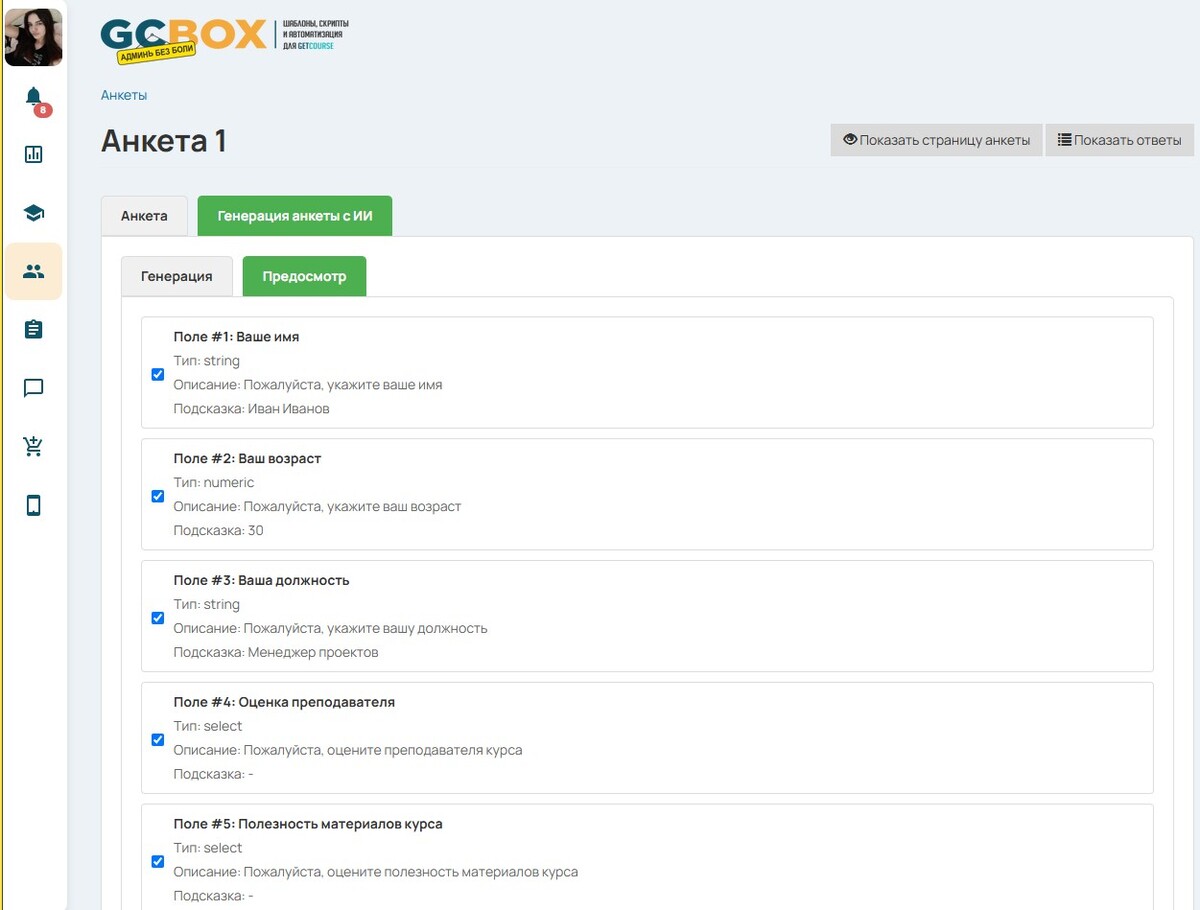This screenshot has height=910, width=1200.
Task: Click the statistics chart sidebar icon
Action: pyautogui.click(x=34, y=154)
